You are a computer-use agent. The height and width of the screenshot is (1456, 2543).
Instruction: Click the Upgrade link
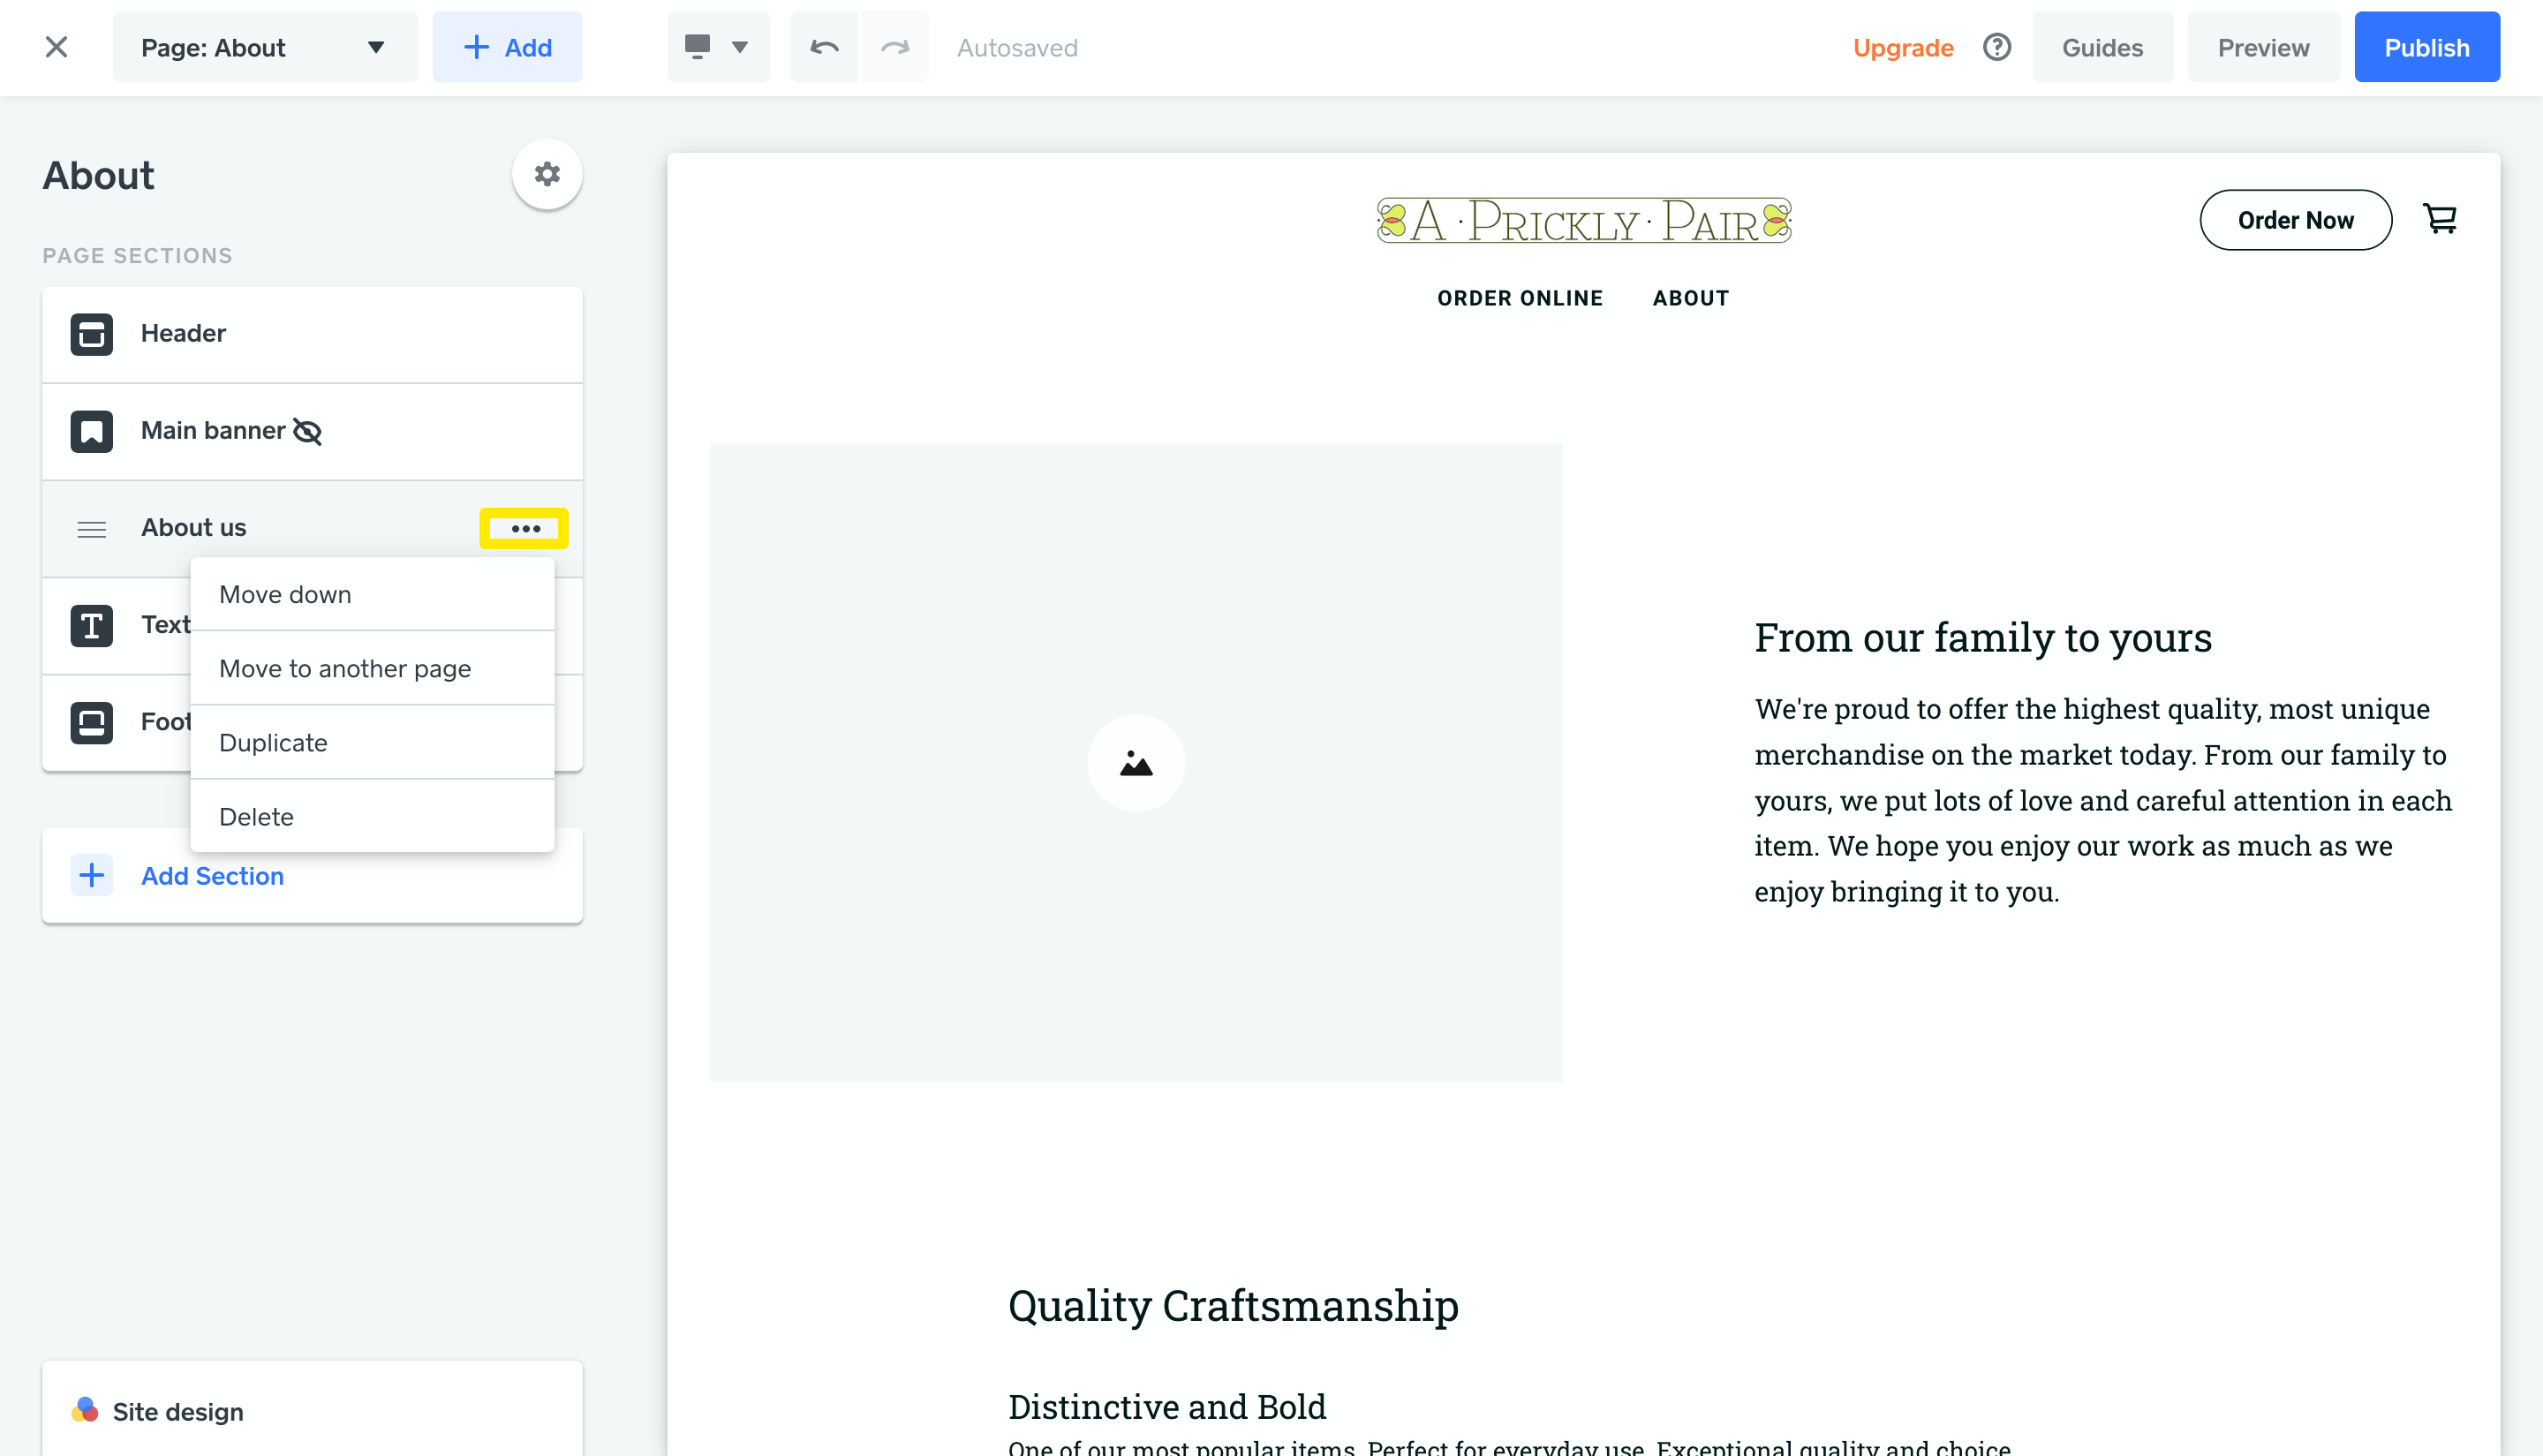[x=1904, y=47]
